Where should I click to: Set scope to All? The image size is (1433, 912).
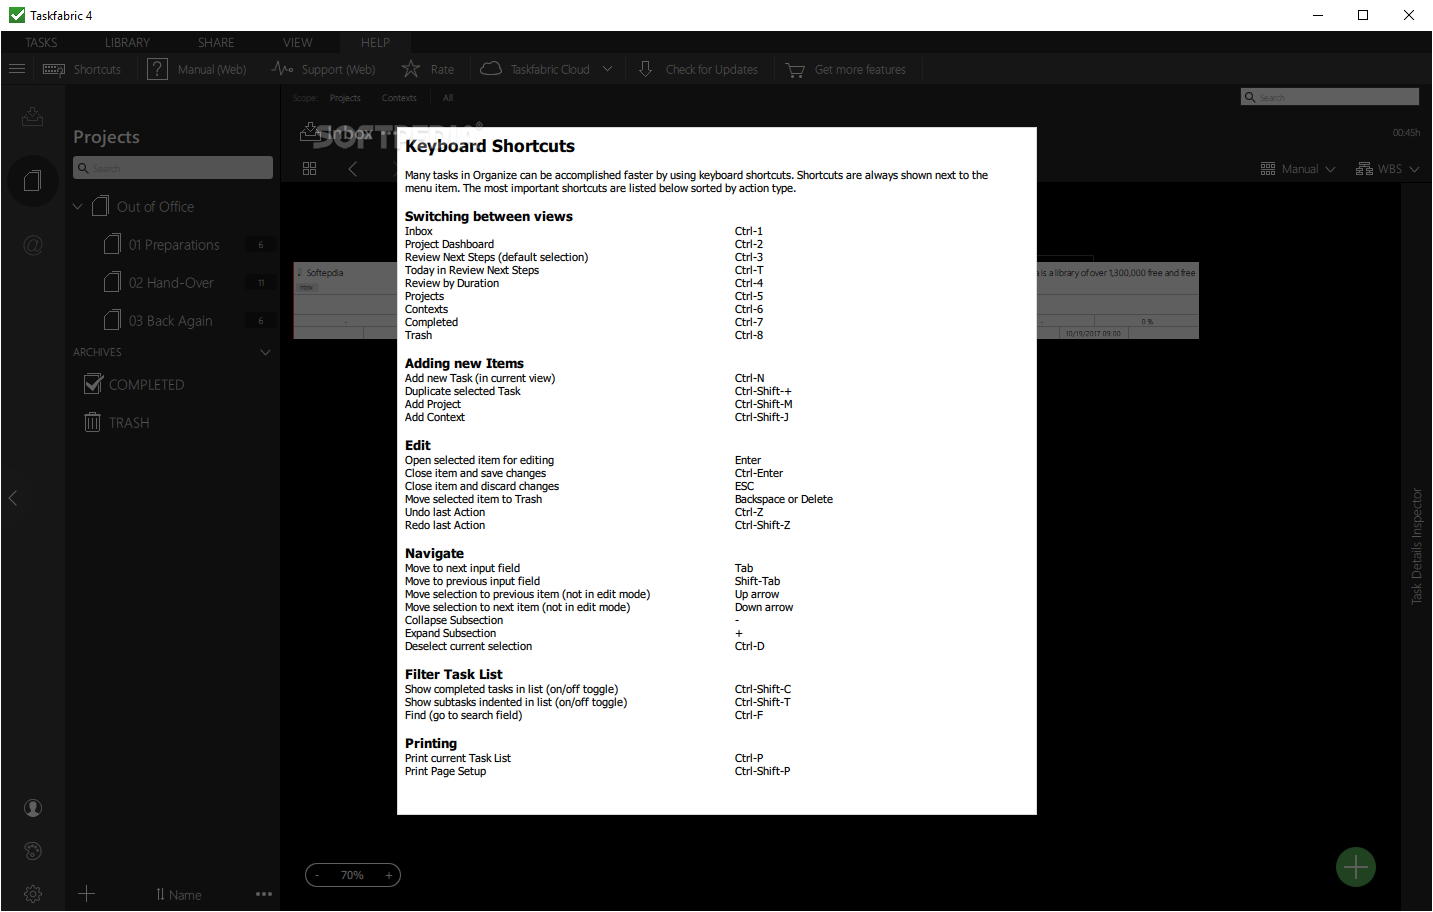coord(448,98)
